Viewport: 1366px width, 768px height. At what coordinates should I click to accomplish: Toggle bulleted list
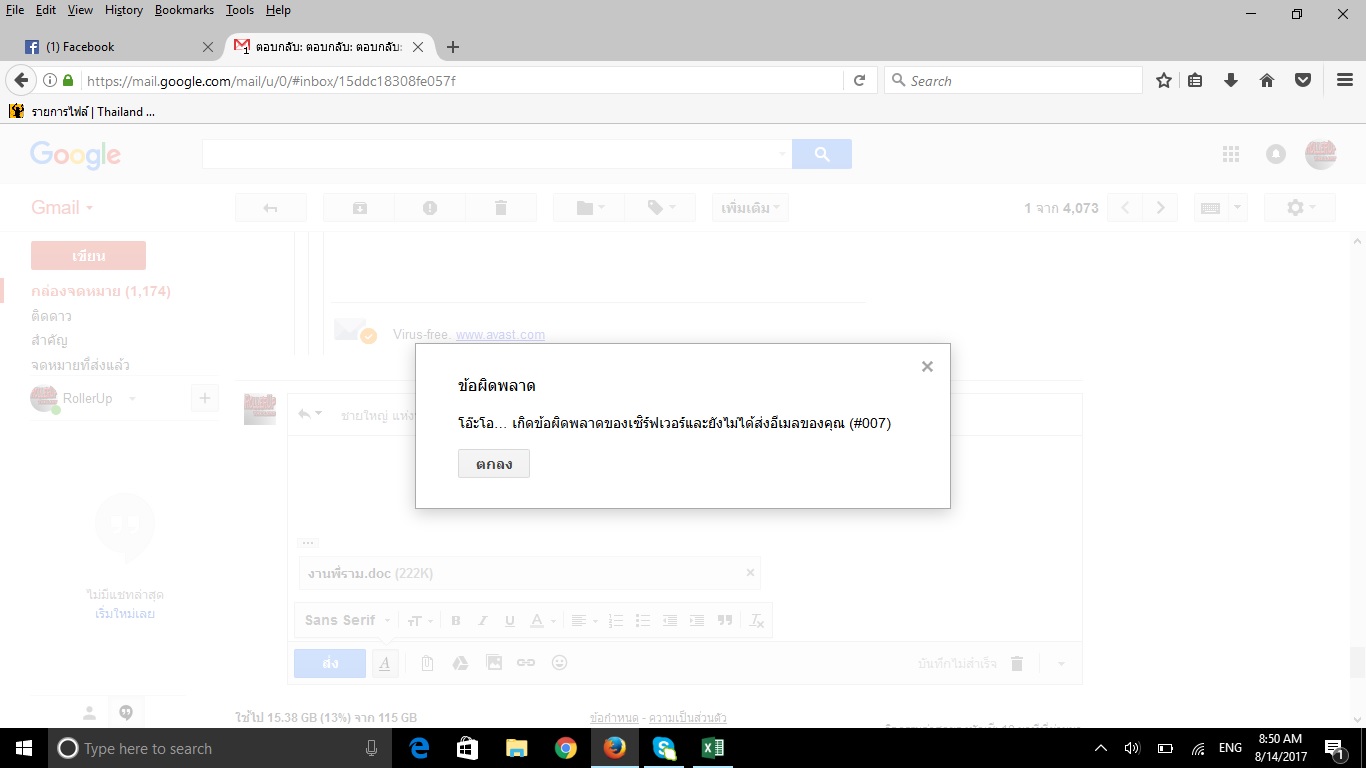(643, 621)
